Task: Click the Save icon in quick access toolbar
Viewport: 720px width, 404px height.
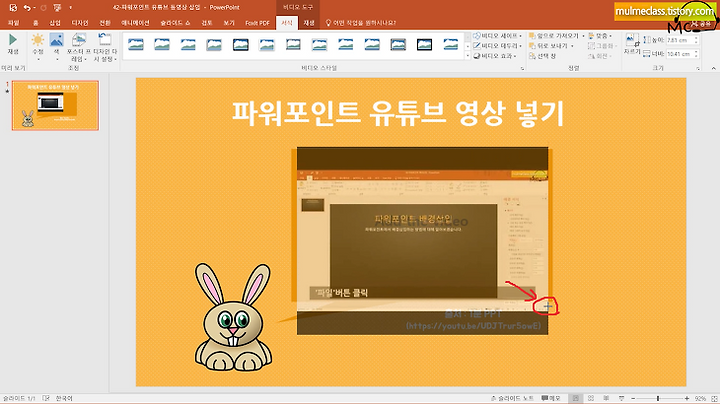Action: pos(13,7)
